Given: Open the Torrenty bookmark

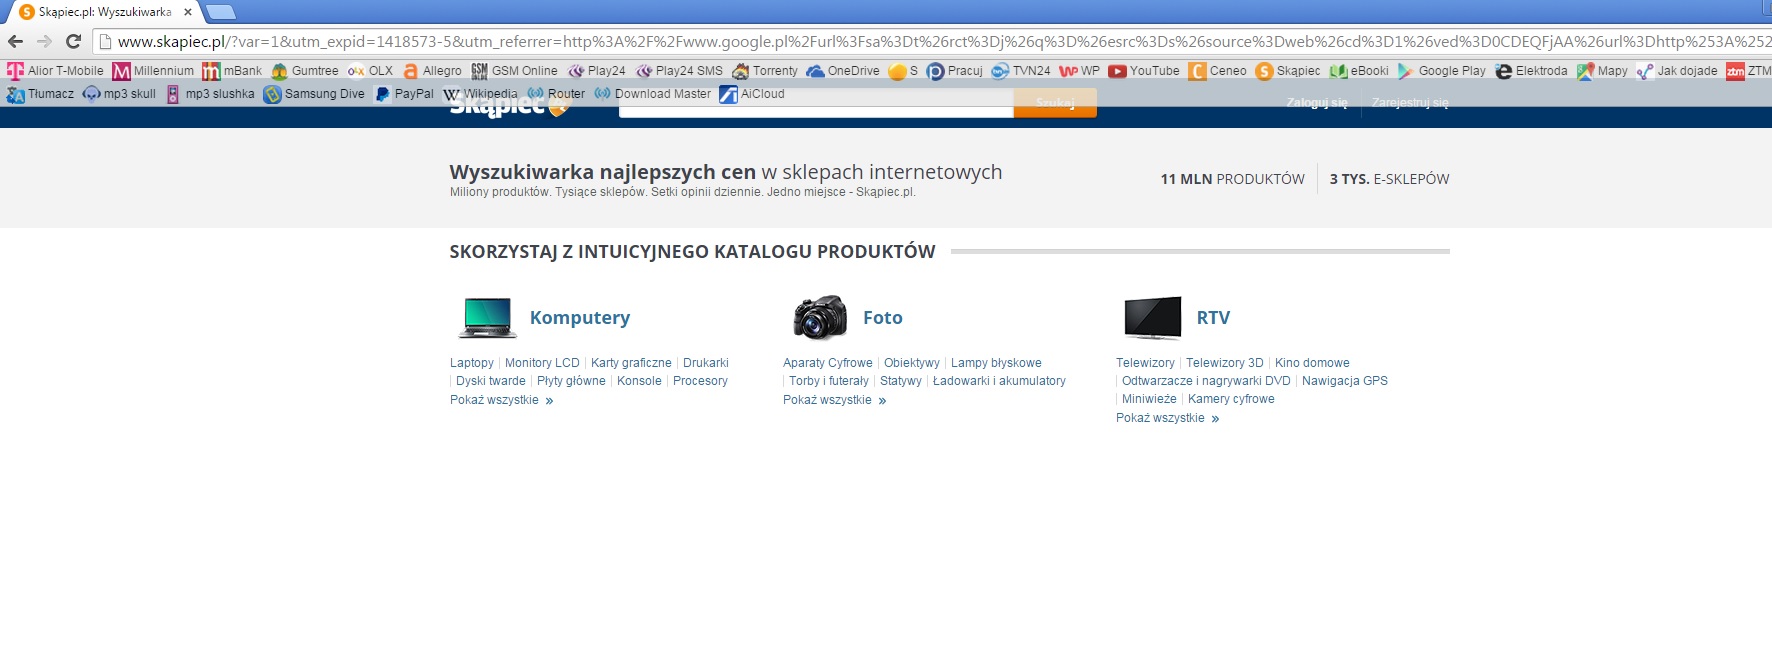Looking at the screenshot, I should [765, 71].
